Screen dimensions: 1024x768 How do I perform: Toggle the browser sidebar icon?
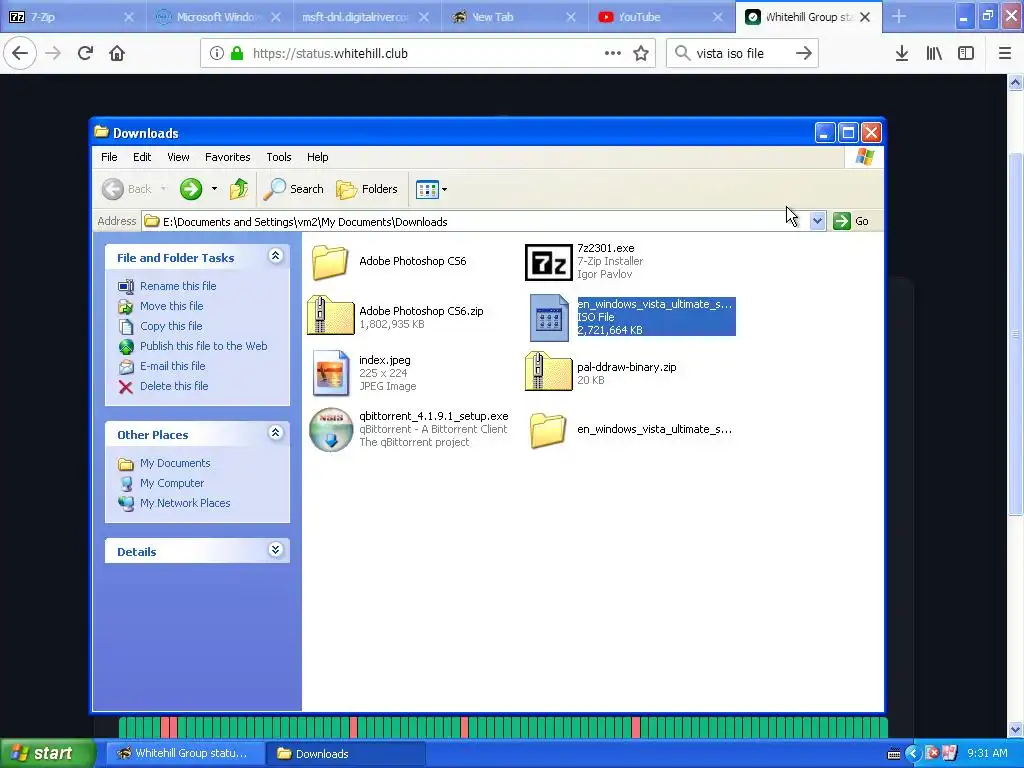tap(966, 54)
